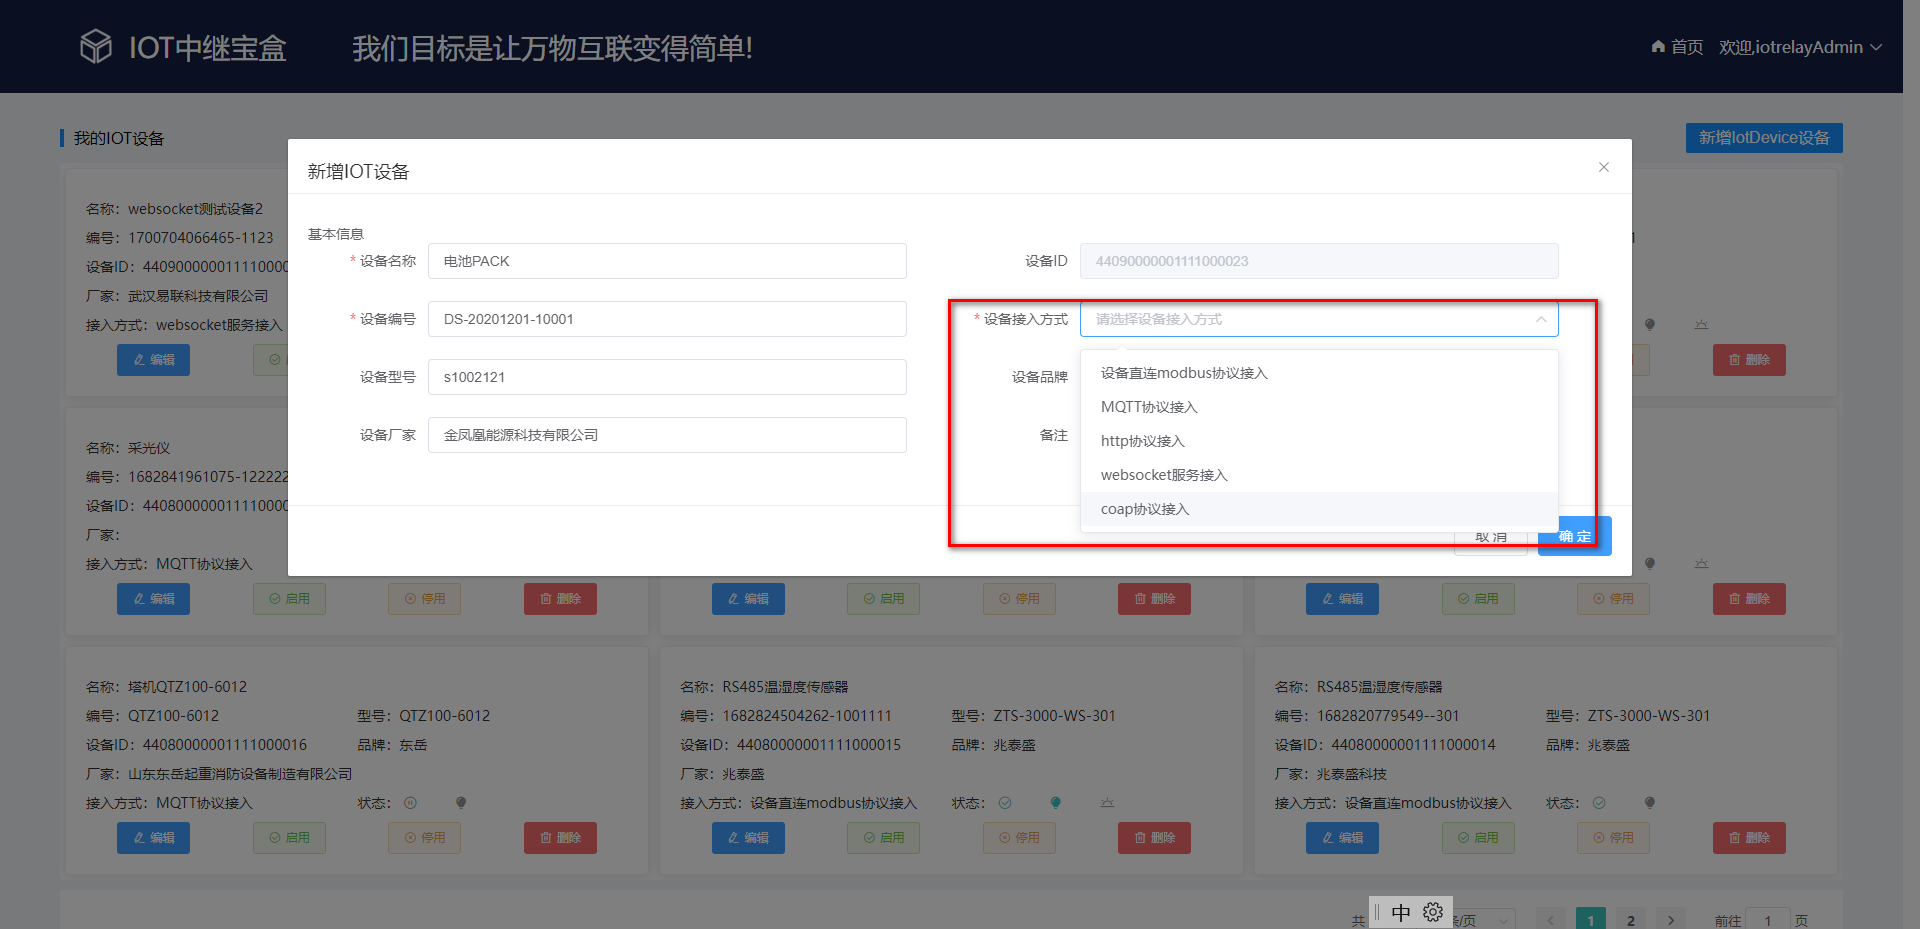
Task: Click the 新增IotDevice设备 button
Action: click(x=1763, y=137)
